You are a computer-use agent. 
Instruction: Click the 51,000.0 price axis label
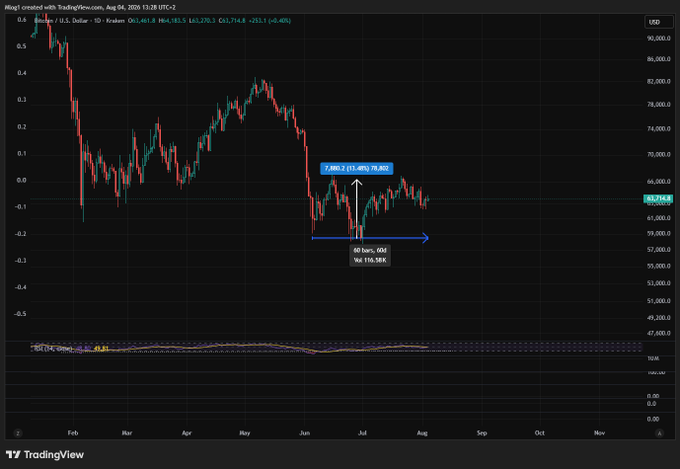click(x=658, y=301)
